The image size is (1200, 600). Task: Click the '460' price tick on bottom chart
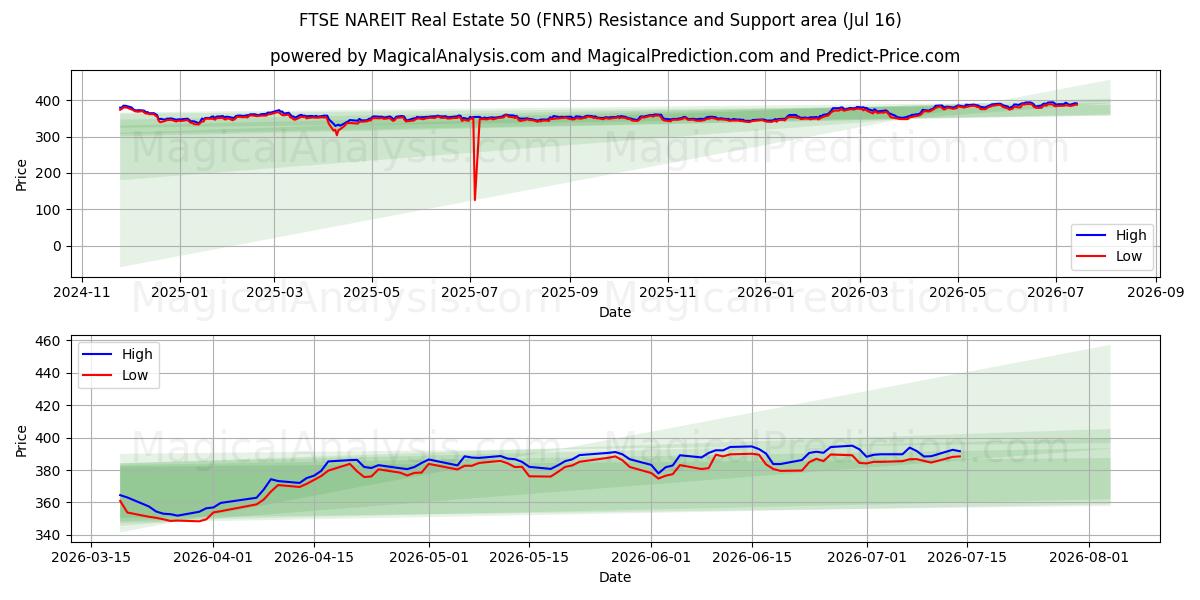click(50, 341)
